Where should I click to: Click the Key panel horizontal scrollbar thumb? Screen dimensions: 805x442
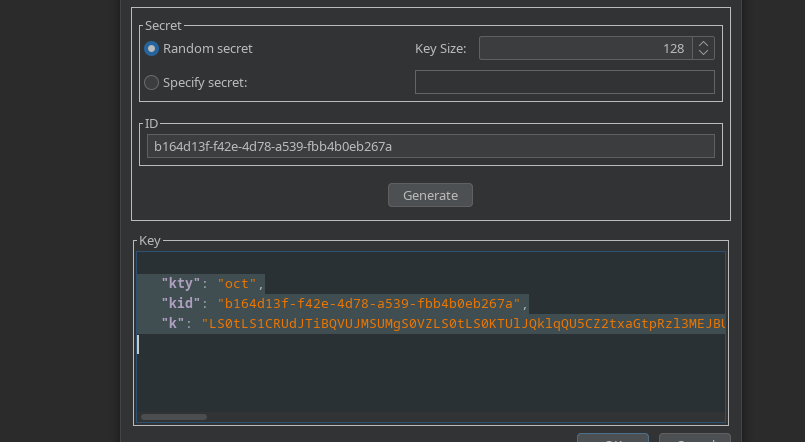point(174,416)
